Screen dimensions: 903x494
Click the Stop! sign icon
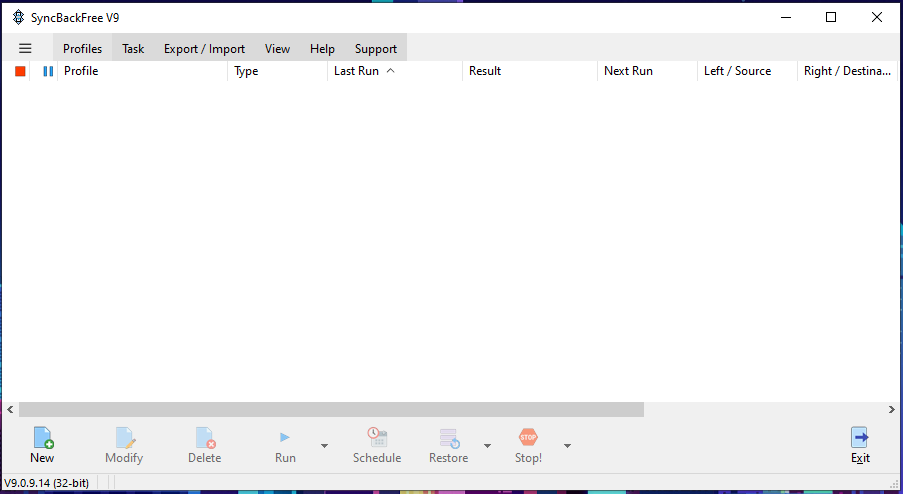pyautogui.click(x=528, y=438)
